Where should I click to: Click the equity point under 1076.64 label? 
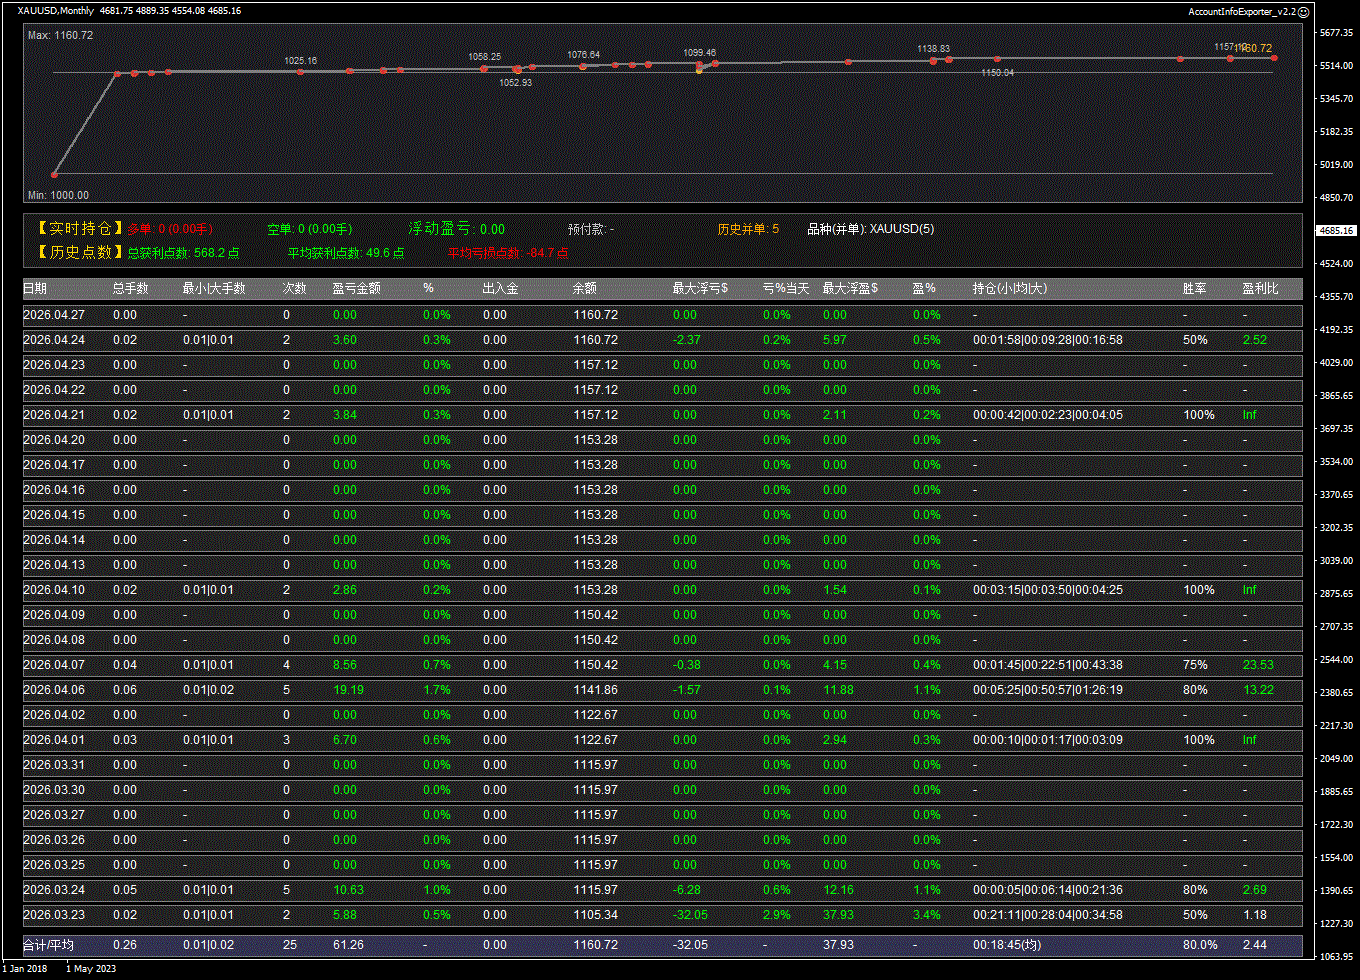(x=583, y=66)
